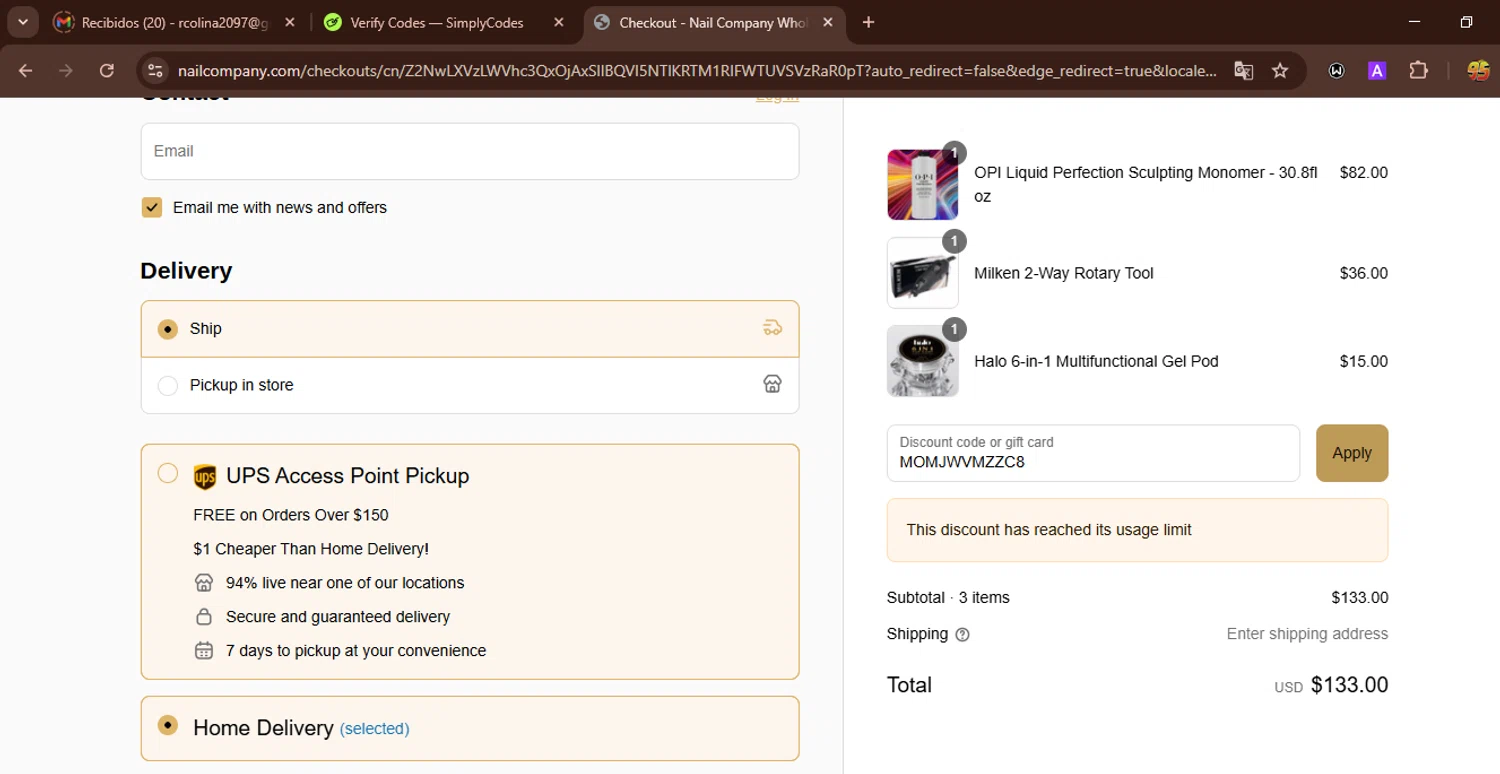Screen dimensions: 1500x774
Task: Click 'Halo 6-in-1 Multifunctional Gel Pod' name
Action: coord(1096,361)
